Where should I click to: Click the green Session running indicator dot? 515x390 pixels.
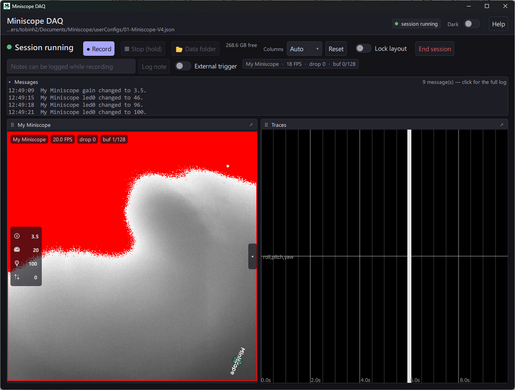click(x=9, y=47)
